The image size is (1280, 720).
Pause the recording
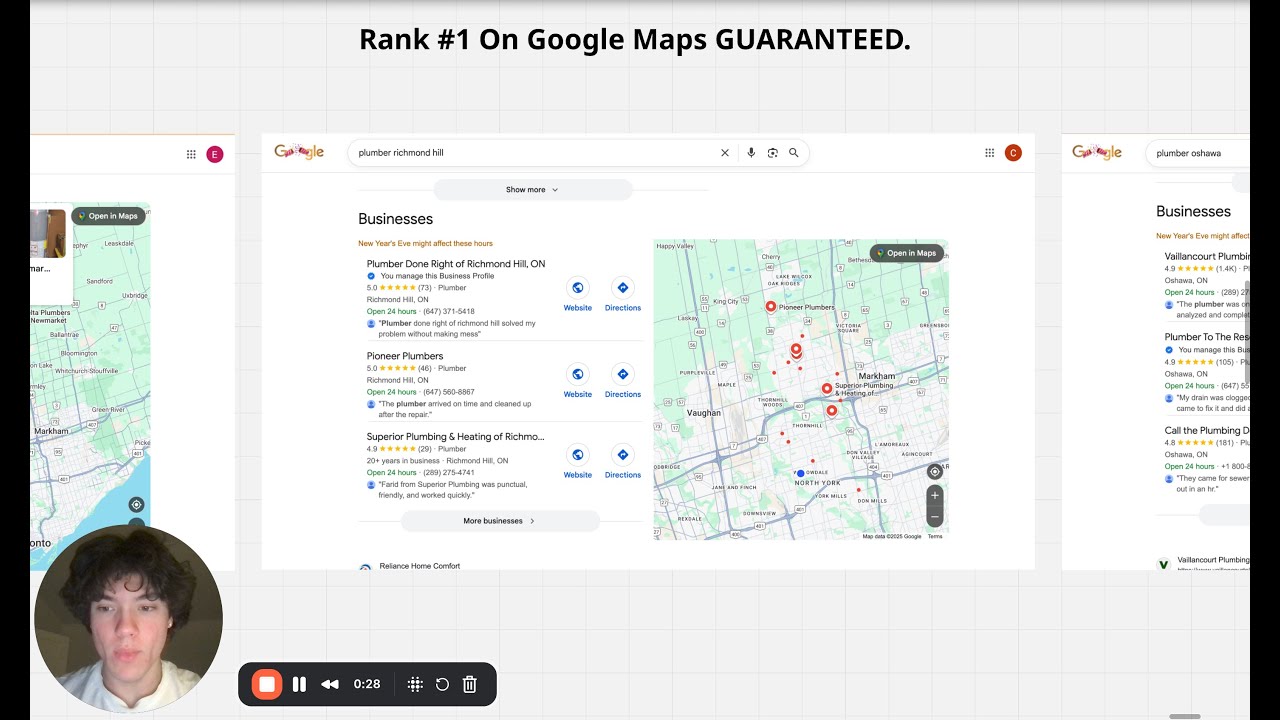299,684
